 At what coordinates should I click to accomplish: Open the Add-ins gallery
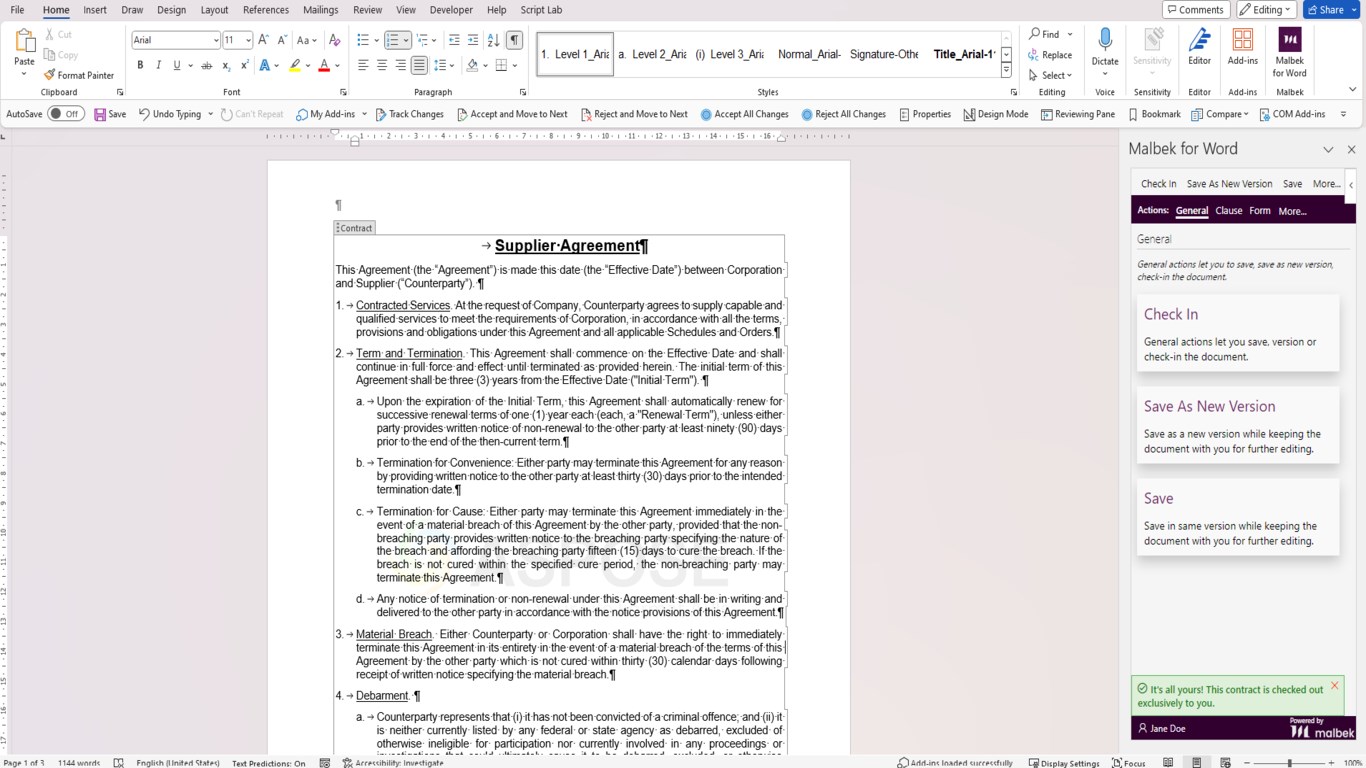(1243, 48)
